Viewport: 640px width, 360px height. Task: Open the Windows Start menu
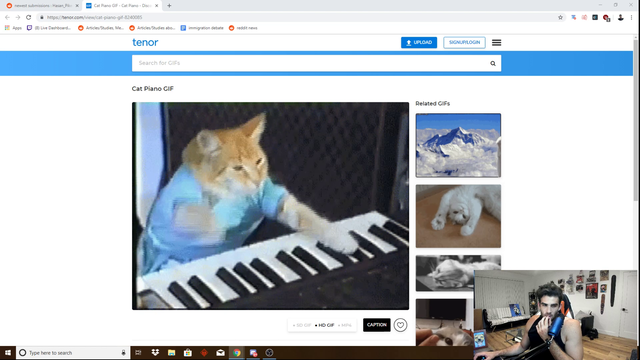tap(8, 353)
